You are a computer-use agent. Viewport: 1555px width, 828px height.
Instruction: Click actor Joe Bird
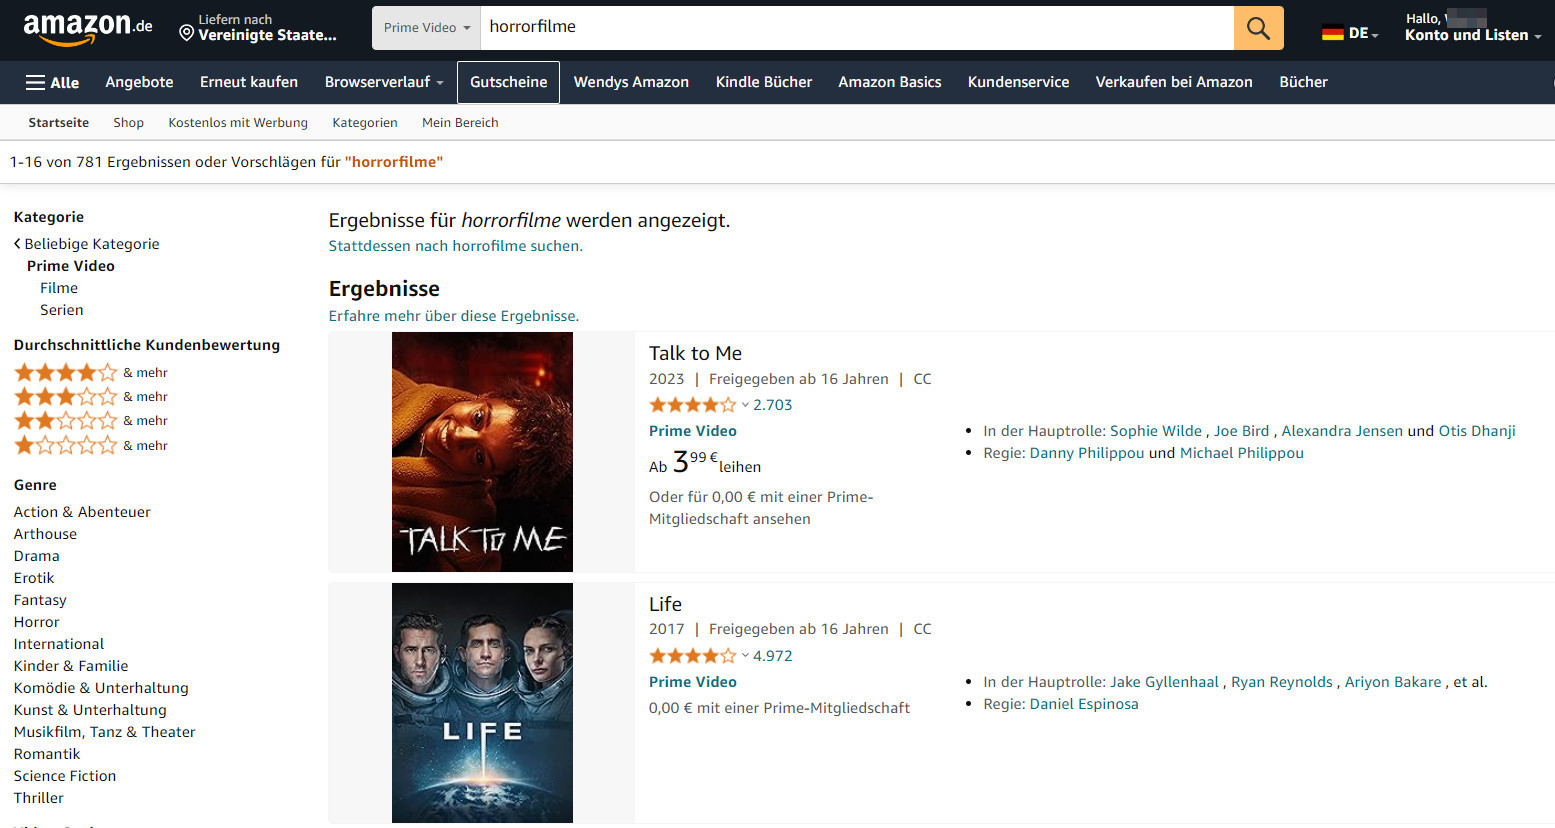tap(1241, 431)
